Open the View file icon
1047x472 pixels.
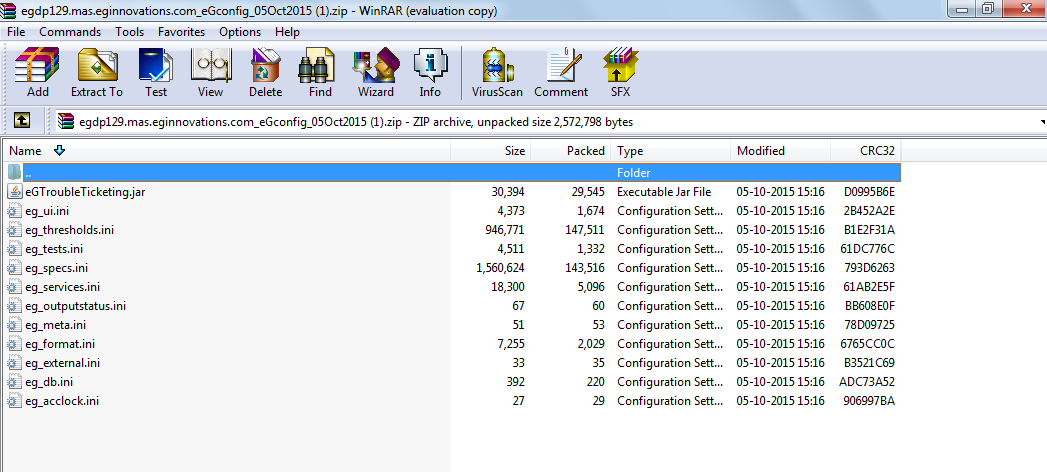click(x=210, y=65)
